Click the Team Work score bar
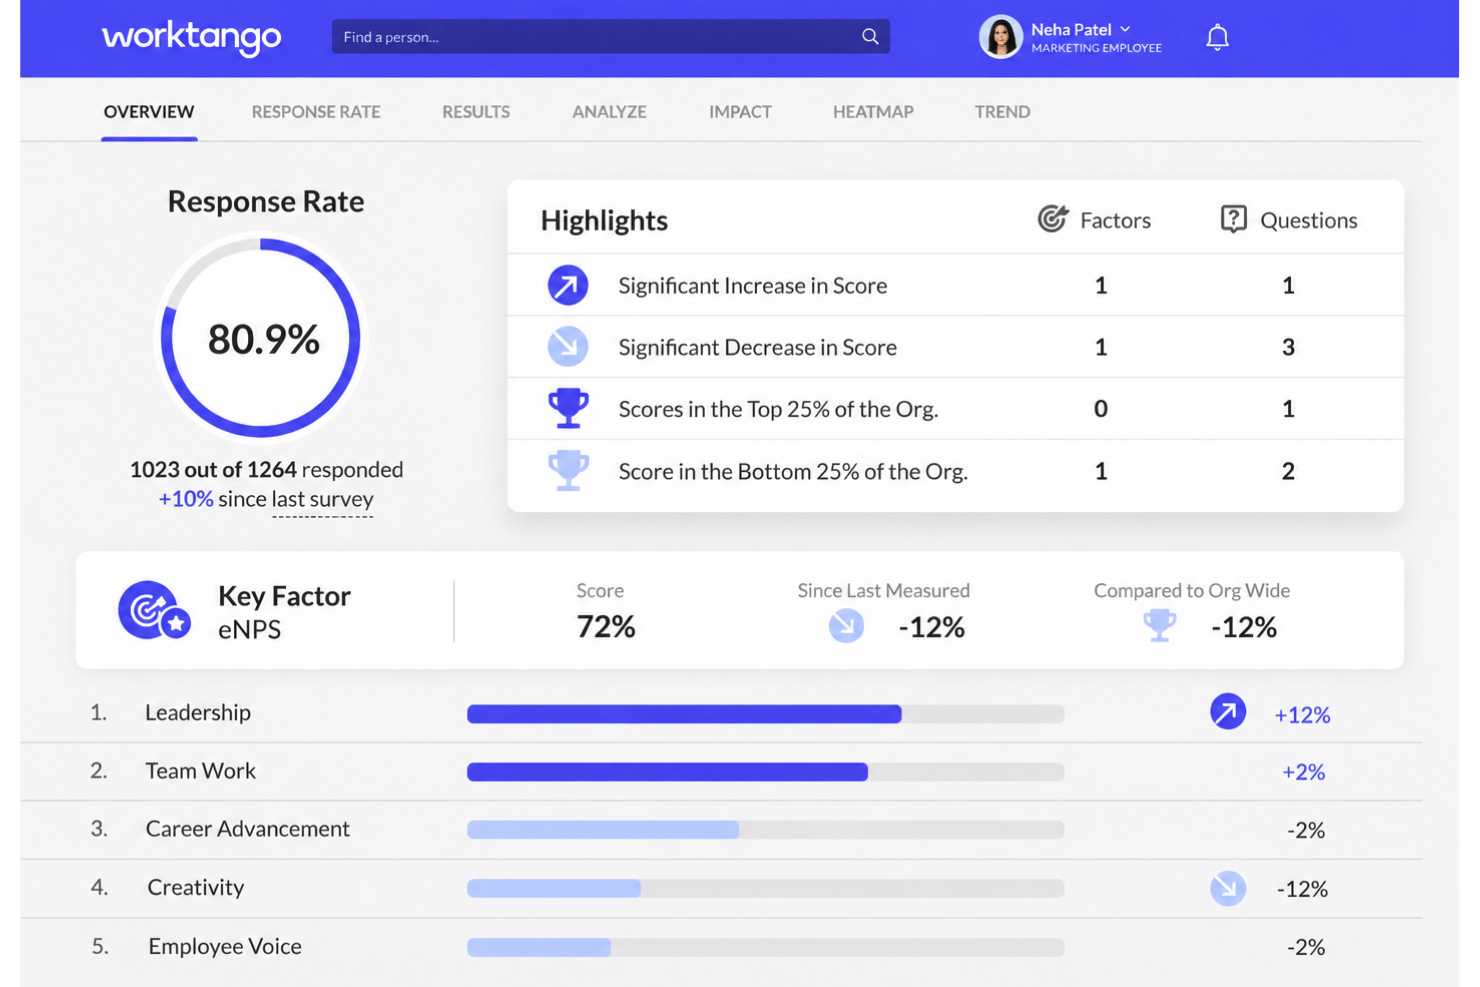This screenshot has width=1480, height=987. 765,772
